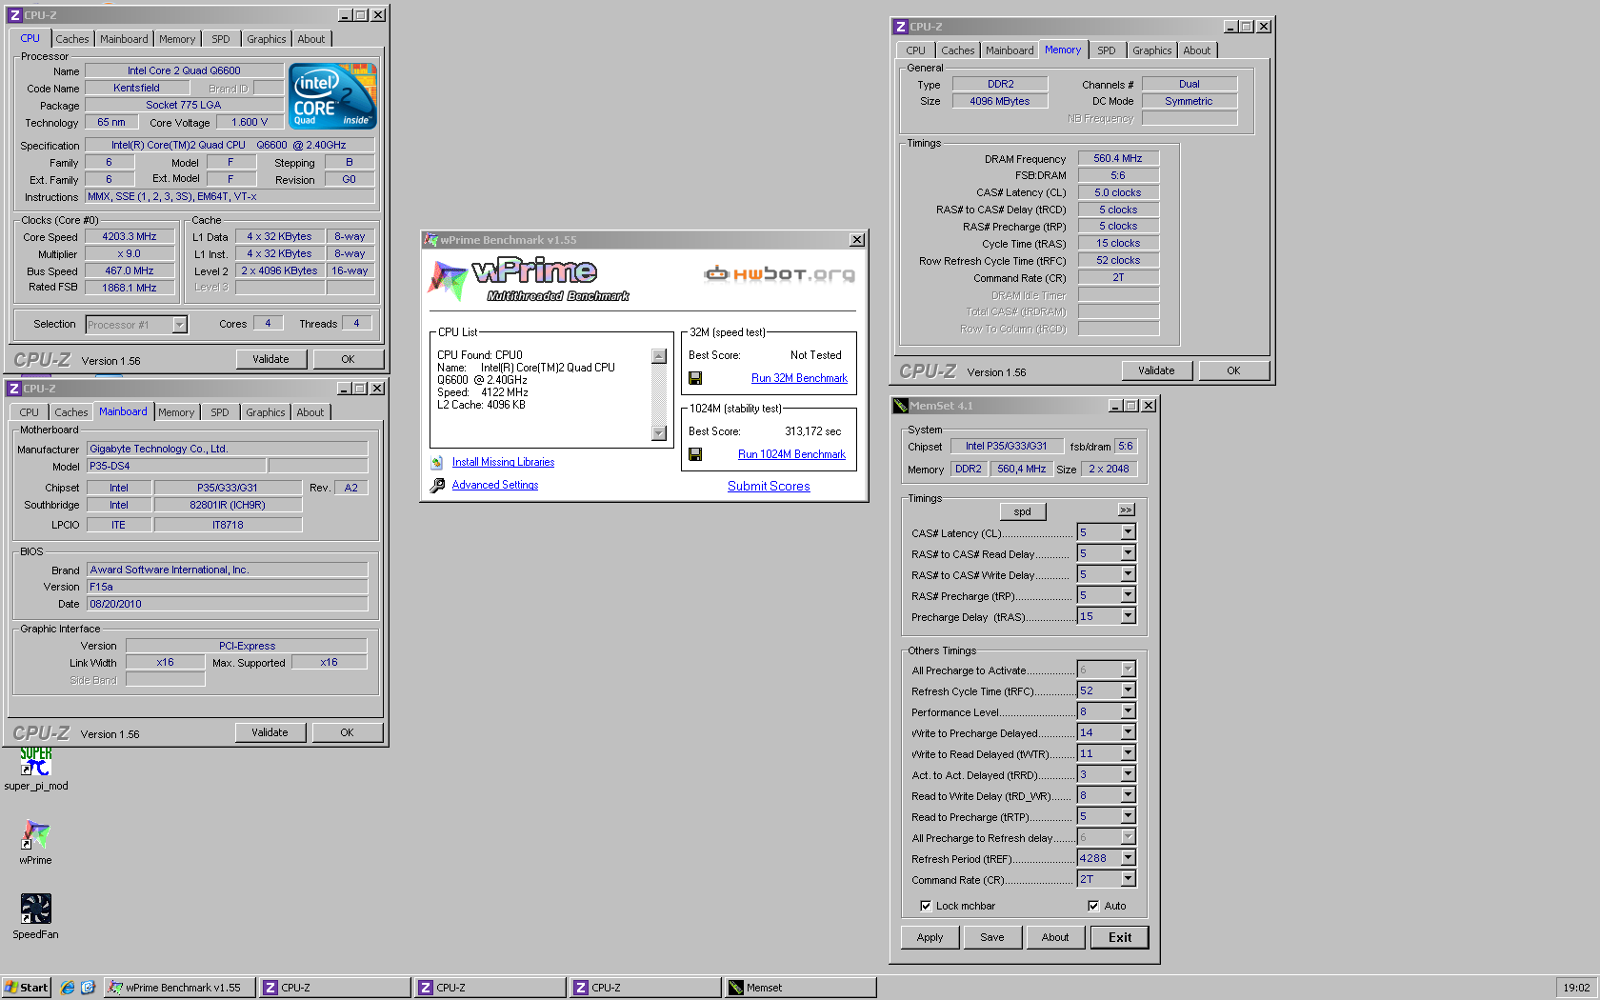Click Install Missing Libraries link
1600x1000 pixels.
coord(503,462)
